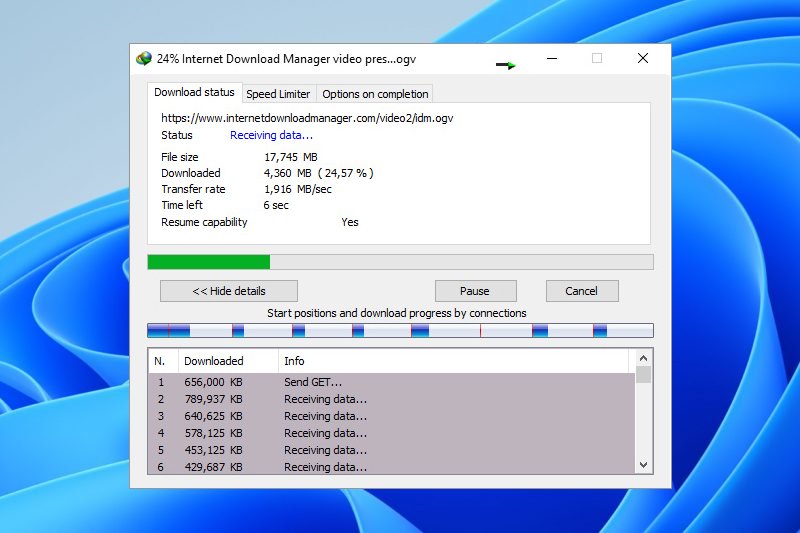Viewport: 800px width, 533px height.
Task: Click the Hide details button
Action: 229,291
